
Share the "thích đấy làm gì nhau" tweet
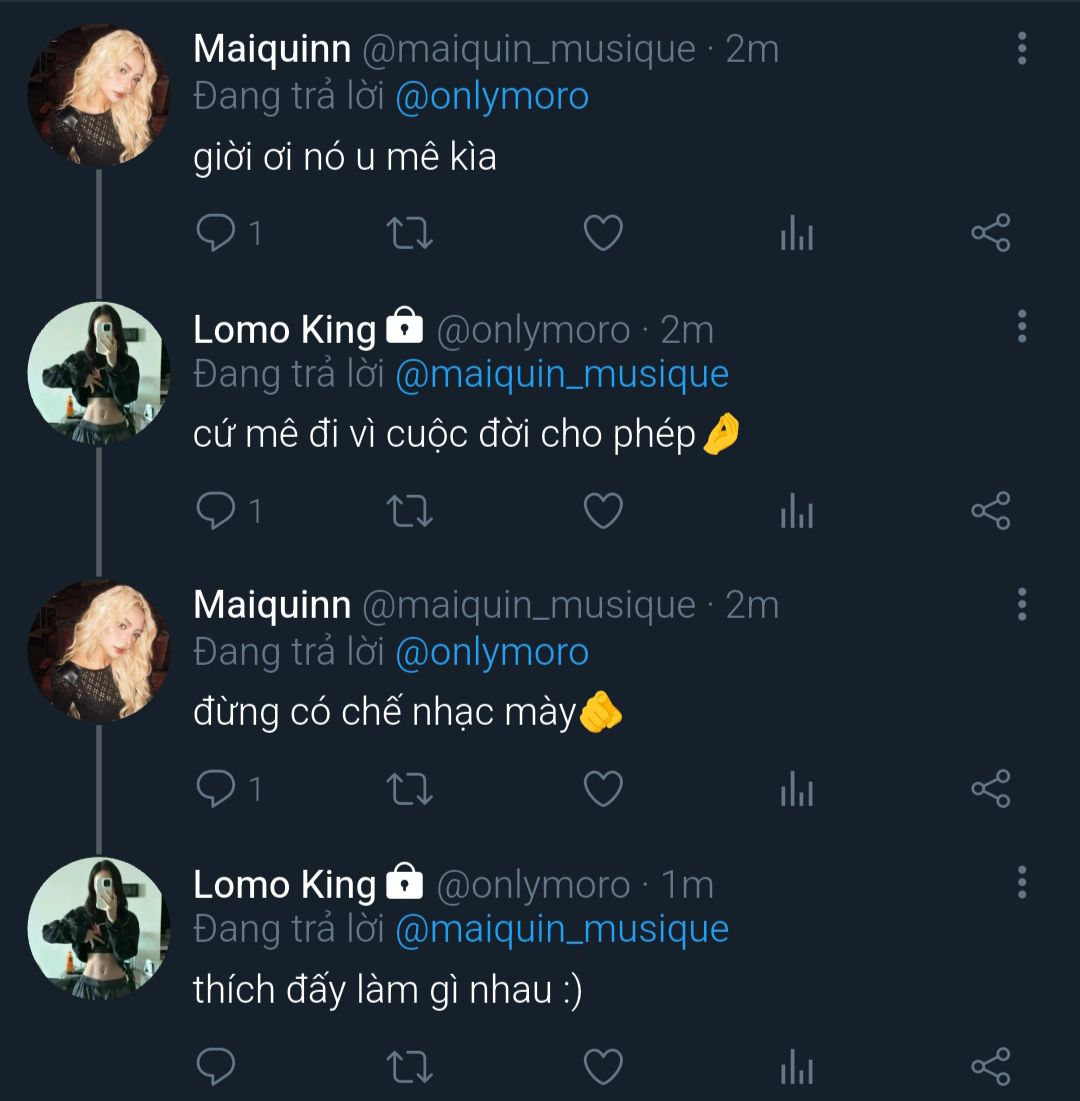pyautogui.click(x=991, y=1067)
